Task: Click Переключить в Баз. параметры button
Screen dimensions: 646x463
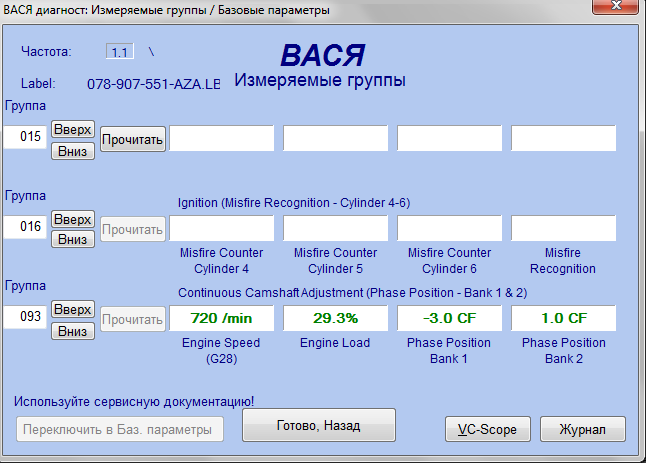Action: tap(120, 429)
